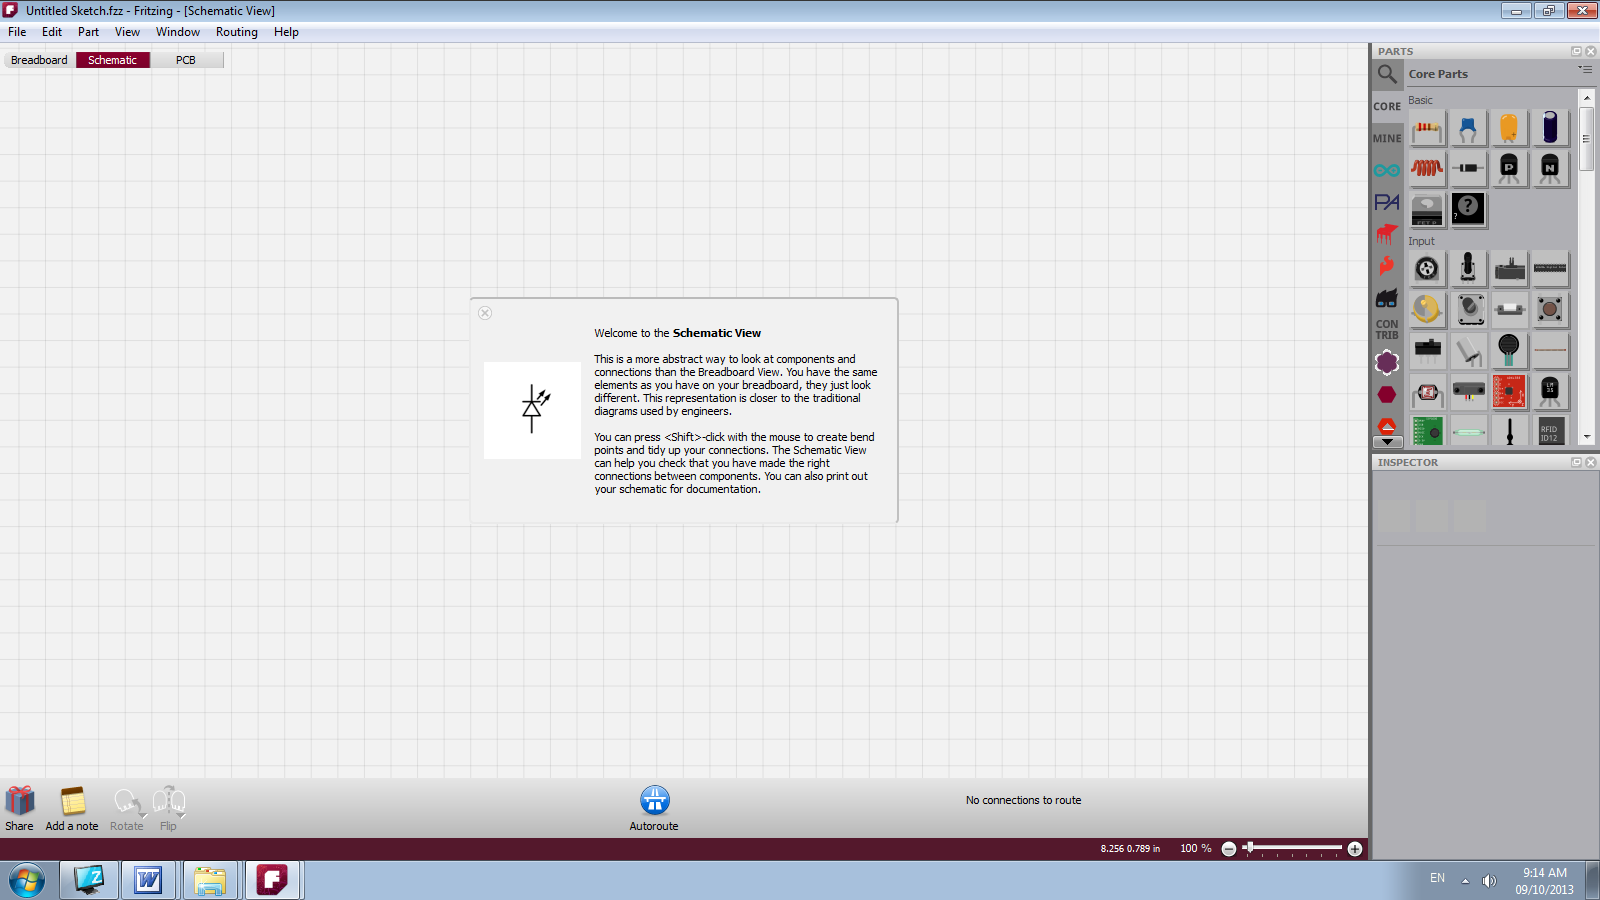Click the Autoroute button
This screenshot has width=1600, height=900.
click(x=654, y=808)
